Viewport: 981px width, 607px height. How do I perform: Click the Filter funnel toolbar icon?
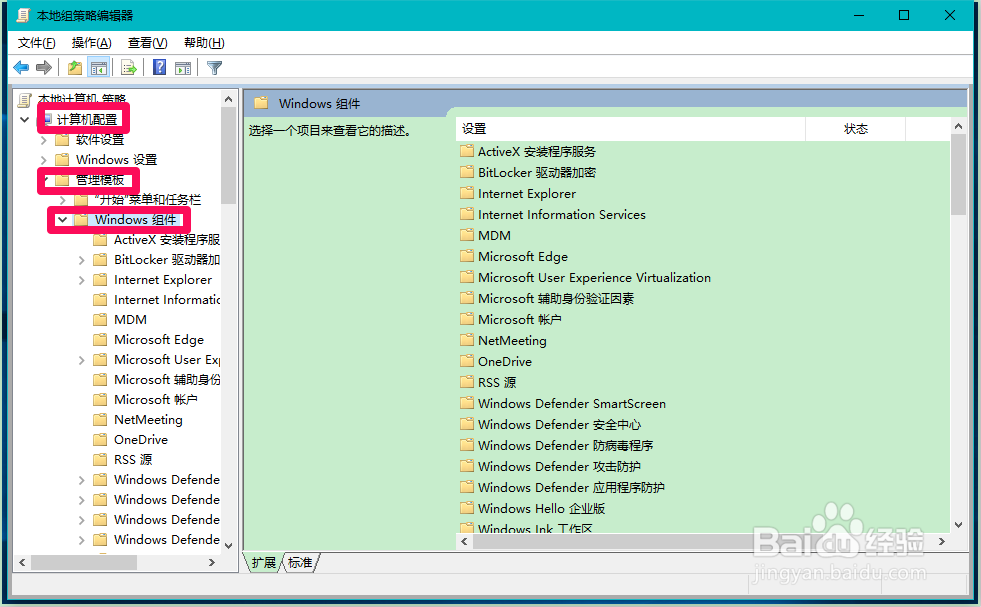point(215,68)
